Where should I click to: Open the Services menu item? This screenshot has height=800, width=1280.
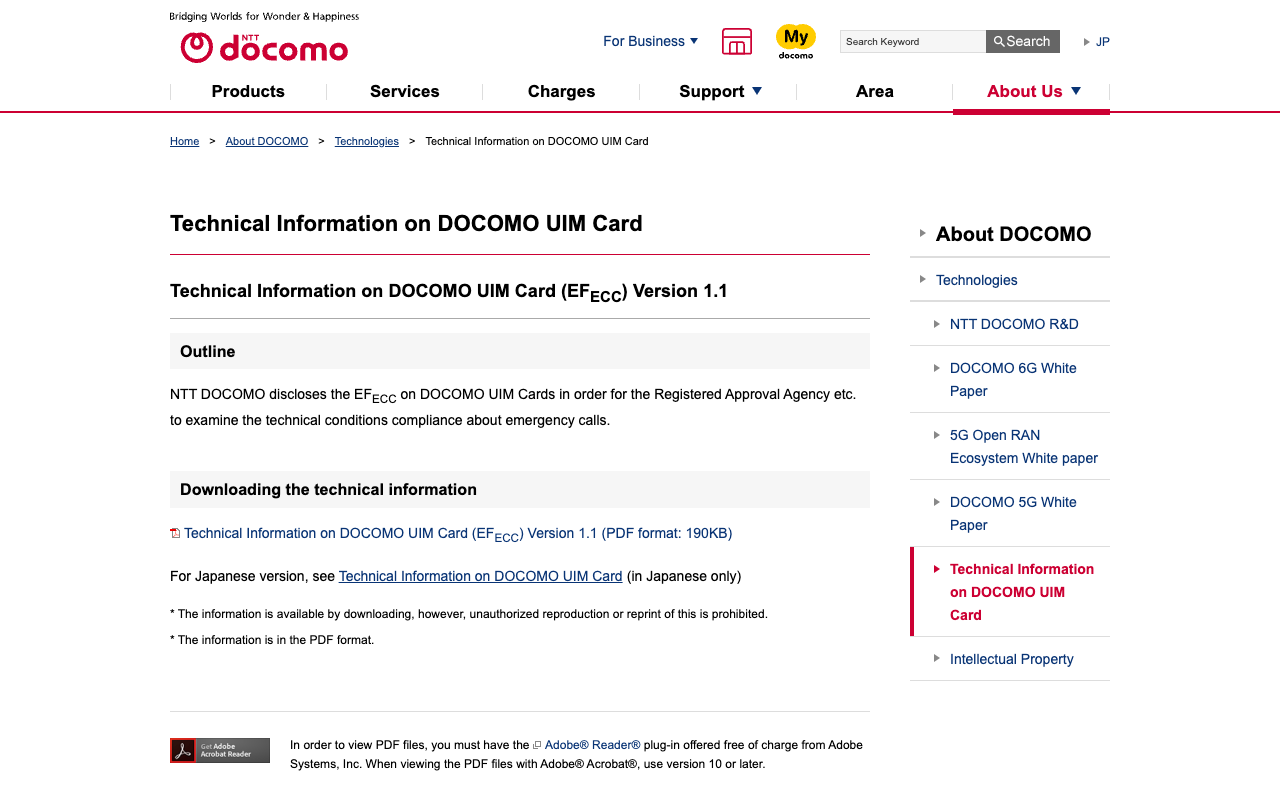[x=405, y=91]
